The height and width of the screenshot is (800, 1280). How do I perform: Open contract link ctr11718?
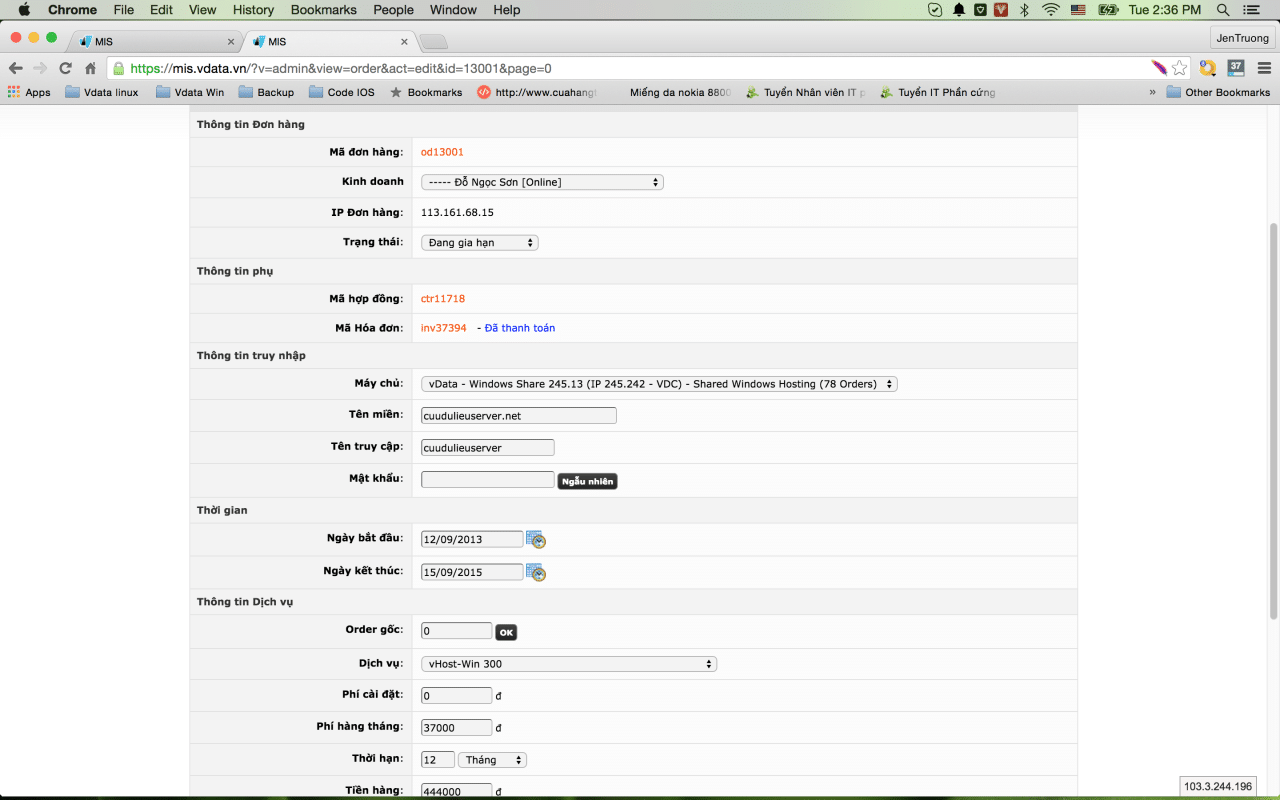[x=443, y=299]
